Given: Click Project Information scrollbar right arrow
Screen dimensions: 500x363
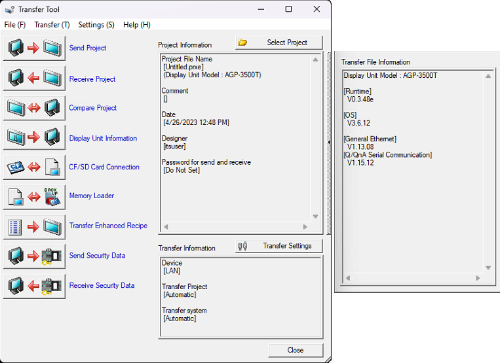Looking at the screenshot, I should pos(305,227).
